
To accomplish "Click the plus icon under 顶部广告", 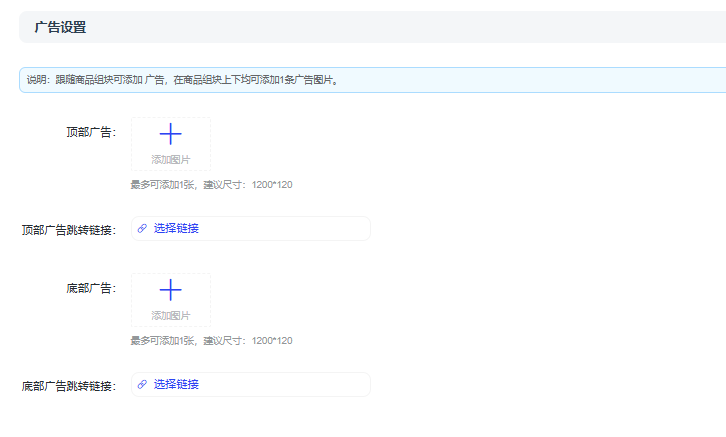I will [x=171, y=134].
